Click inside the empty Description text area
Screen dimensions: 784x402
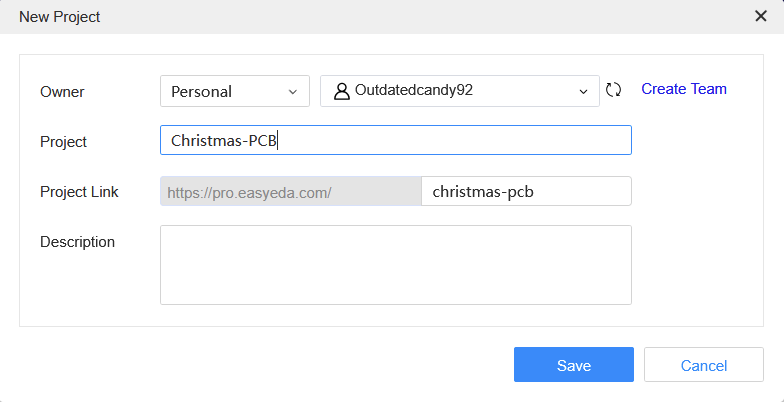[395, 264]
